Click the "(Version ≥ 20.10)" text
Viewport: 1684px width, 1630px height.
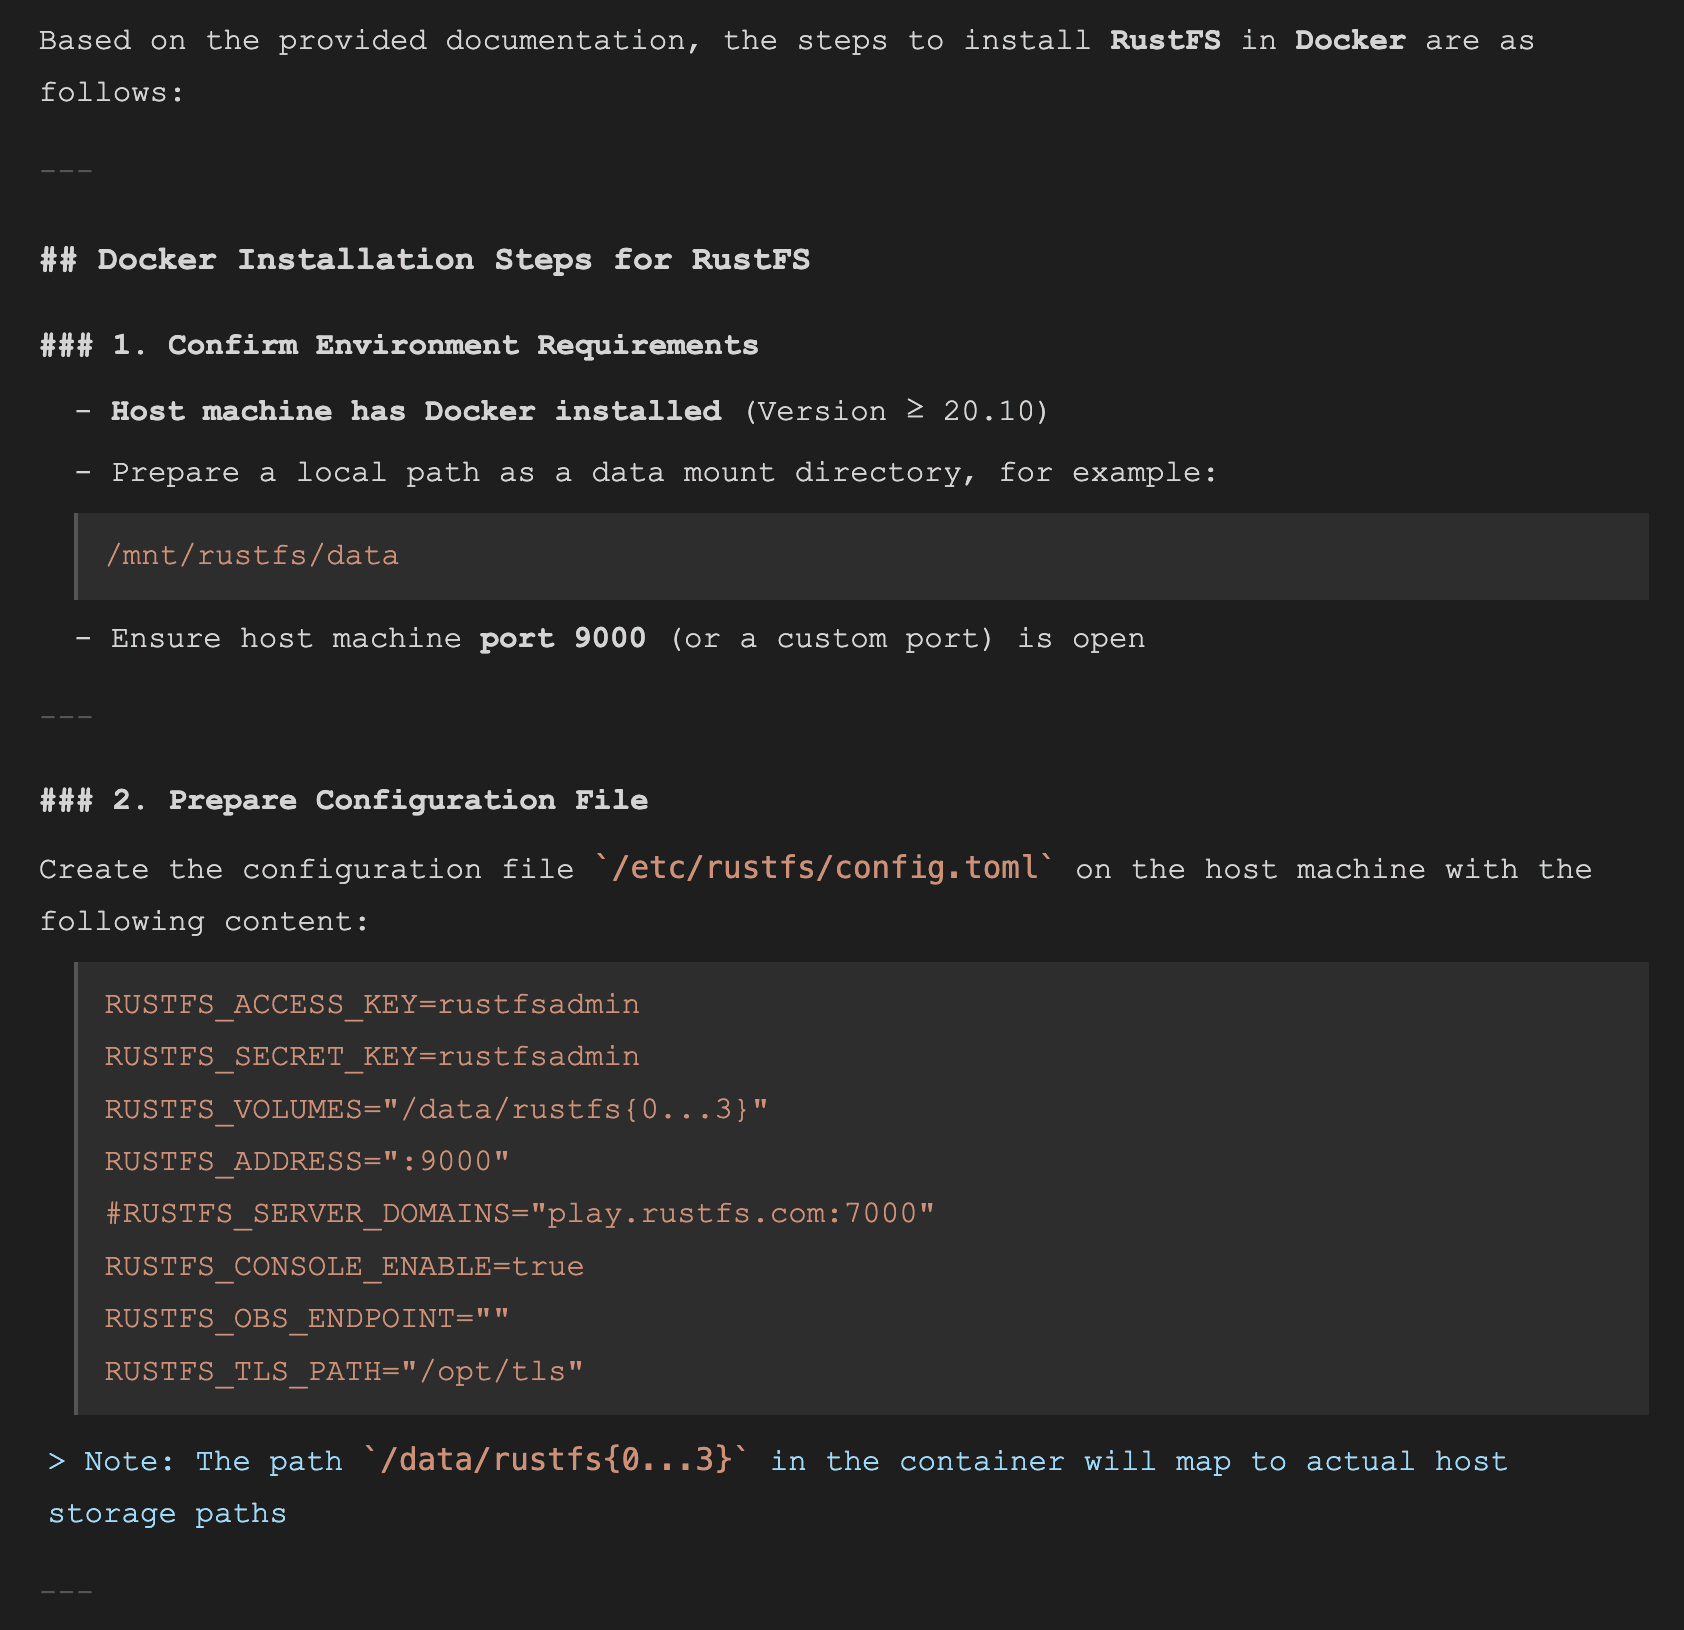click(x=896, y=411)
